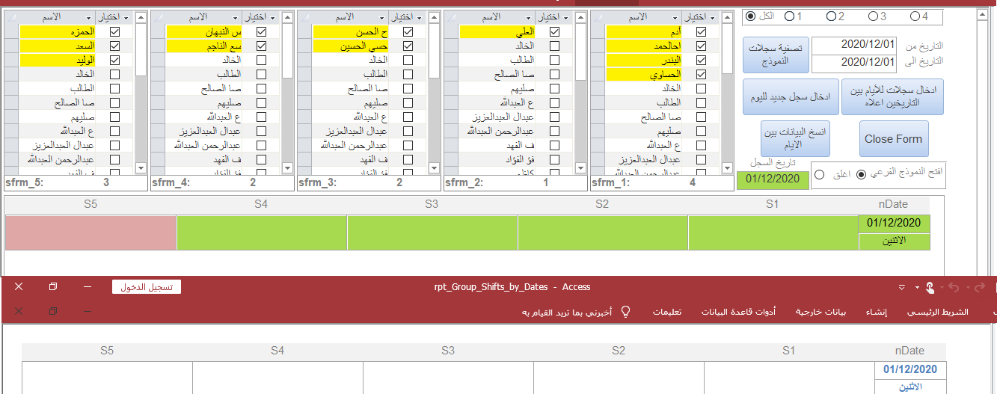Restore the inner document window in the ribbon row

pyautogui.click(x=53, y=311)
